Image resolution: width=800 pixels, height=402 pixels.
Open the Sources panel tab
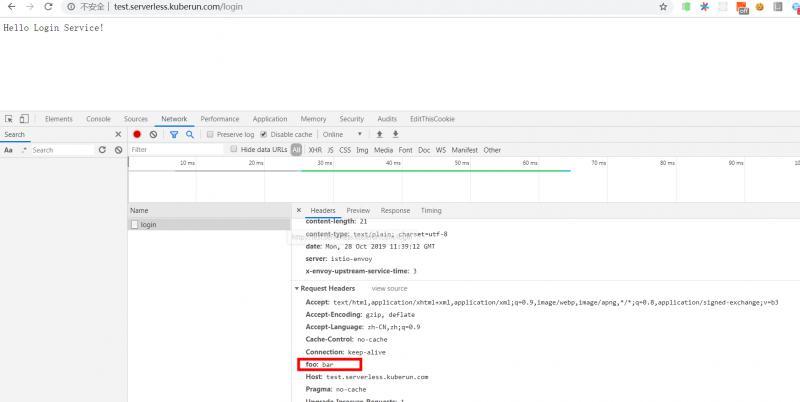click(x=136, y=119)
